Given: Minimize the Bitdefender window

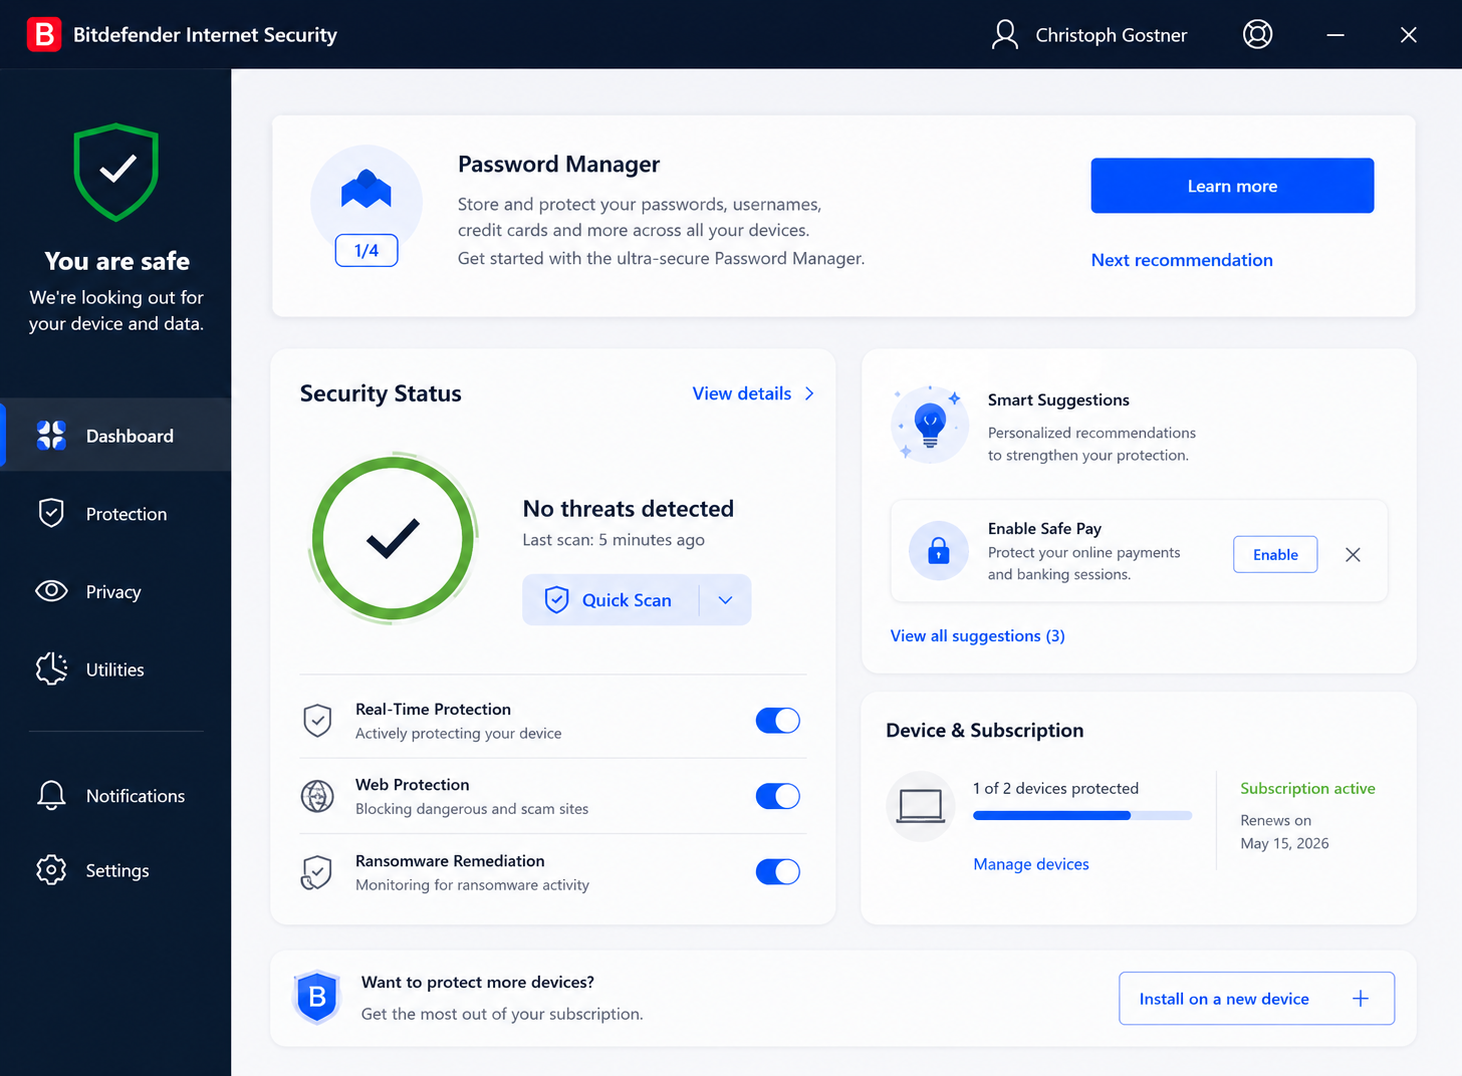Looking at the screenshot, I should click(1335, 35).
